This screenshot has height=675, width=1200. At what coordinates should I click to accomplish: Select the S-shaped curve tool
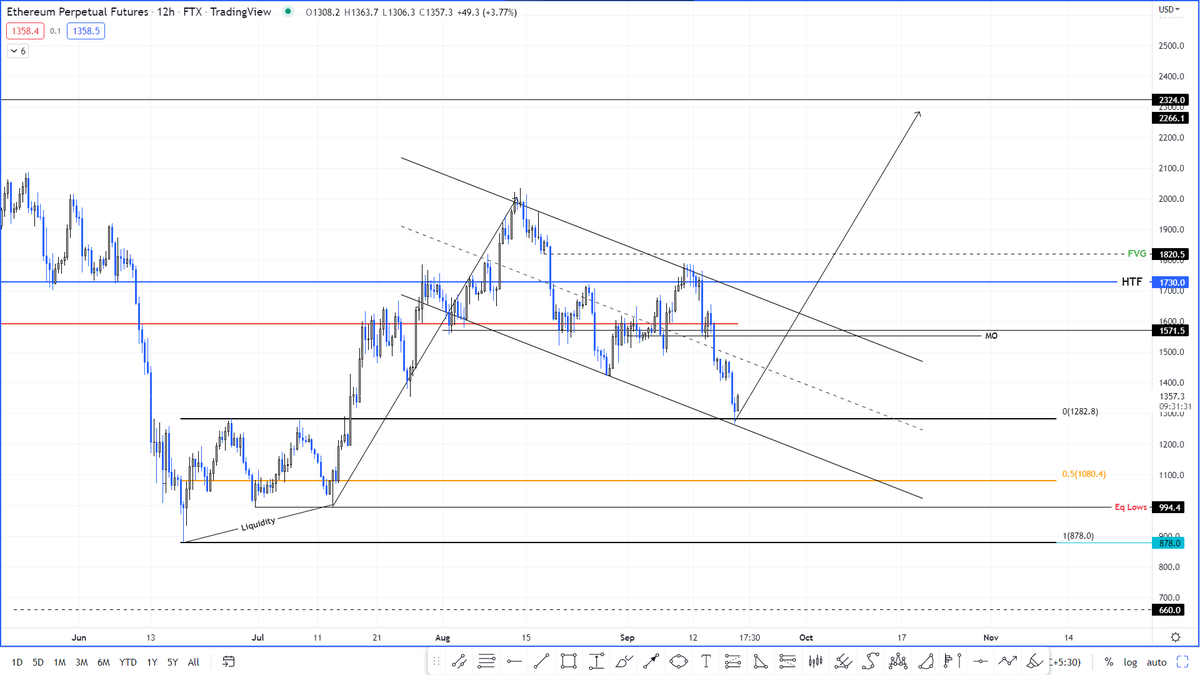871,661
